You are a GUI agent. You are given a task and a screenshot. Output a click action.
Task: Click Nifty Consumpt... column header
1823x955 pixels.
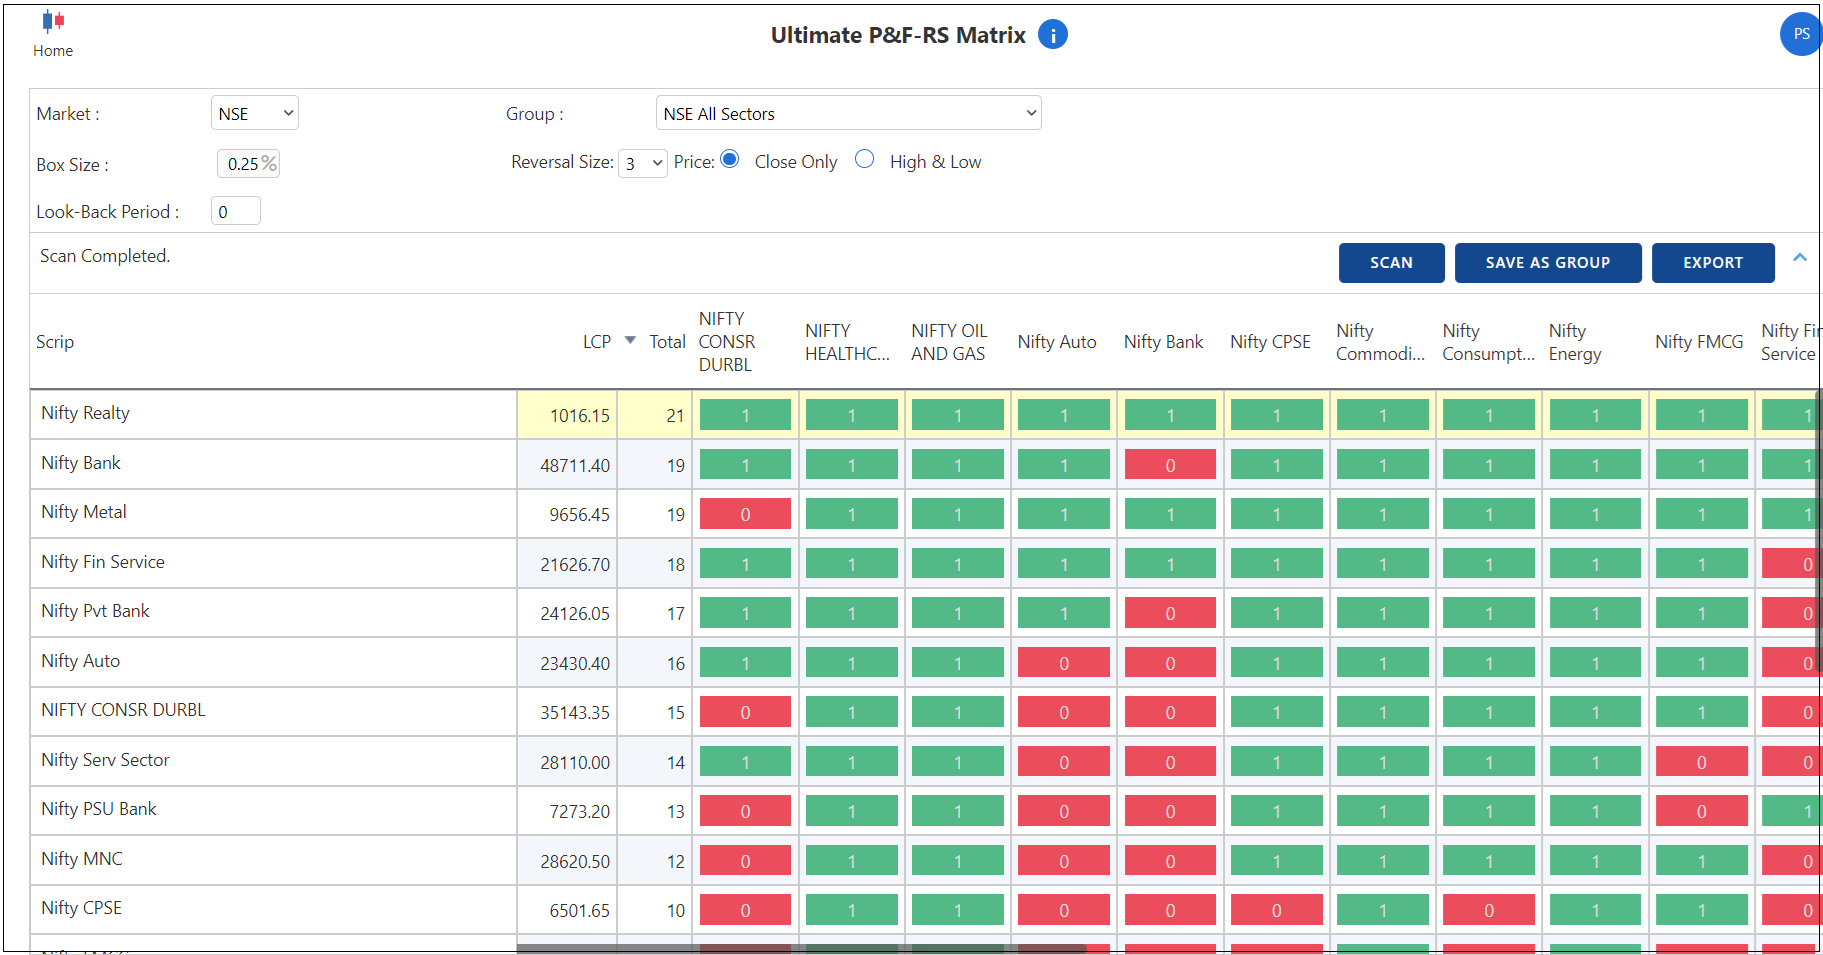click(1488, 342)
